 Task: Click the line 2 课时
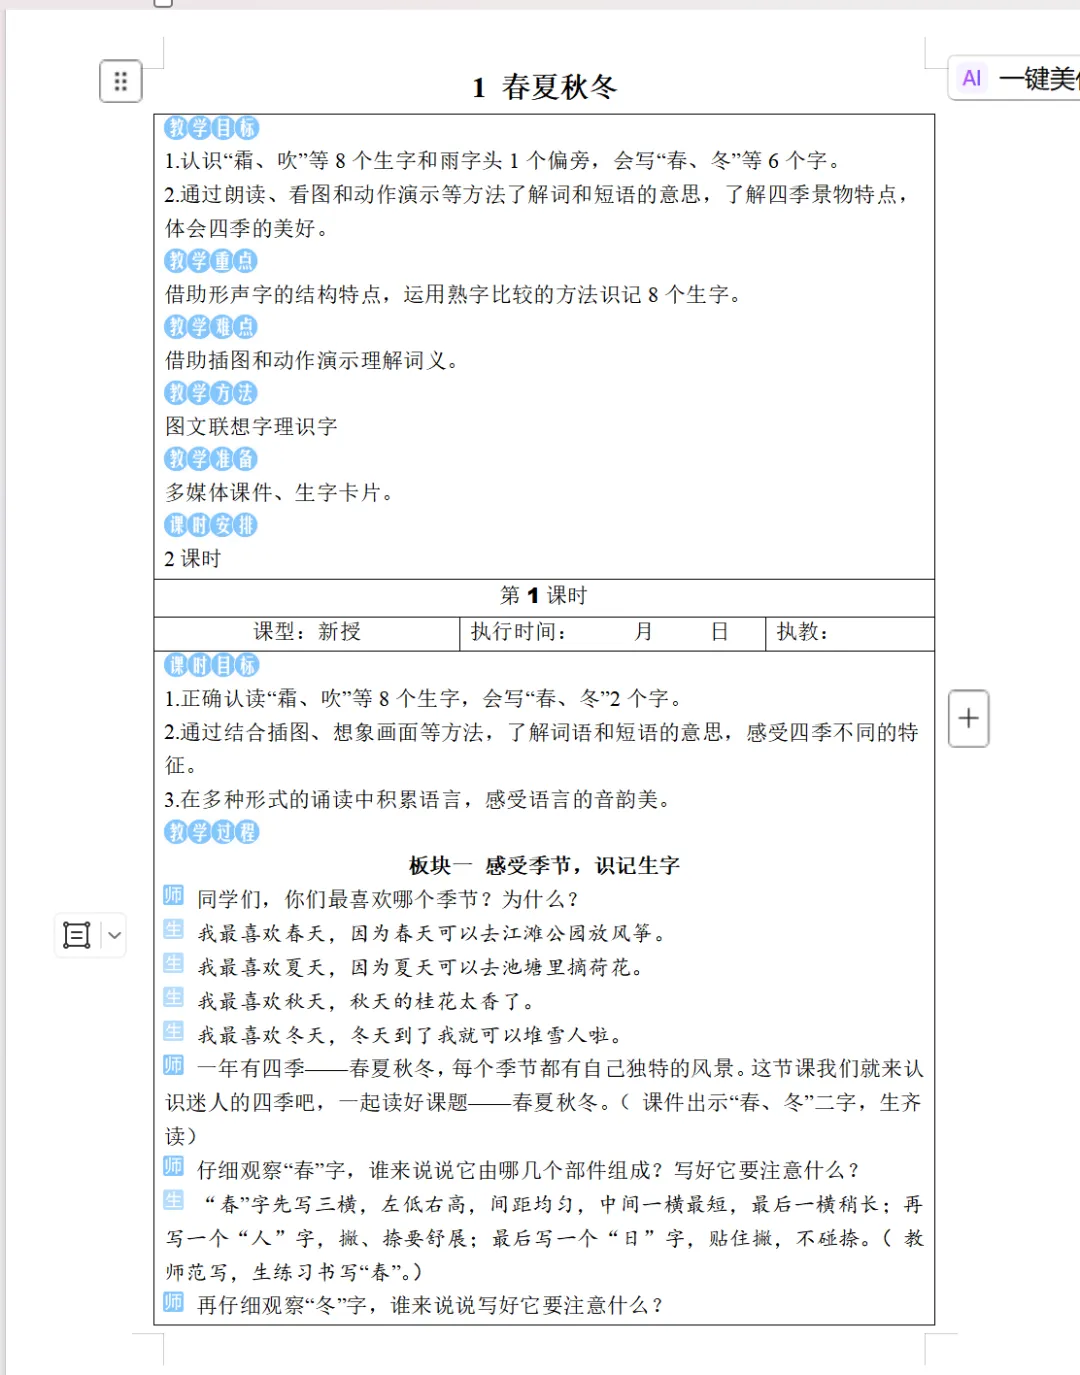193,559
